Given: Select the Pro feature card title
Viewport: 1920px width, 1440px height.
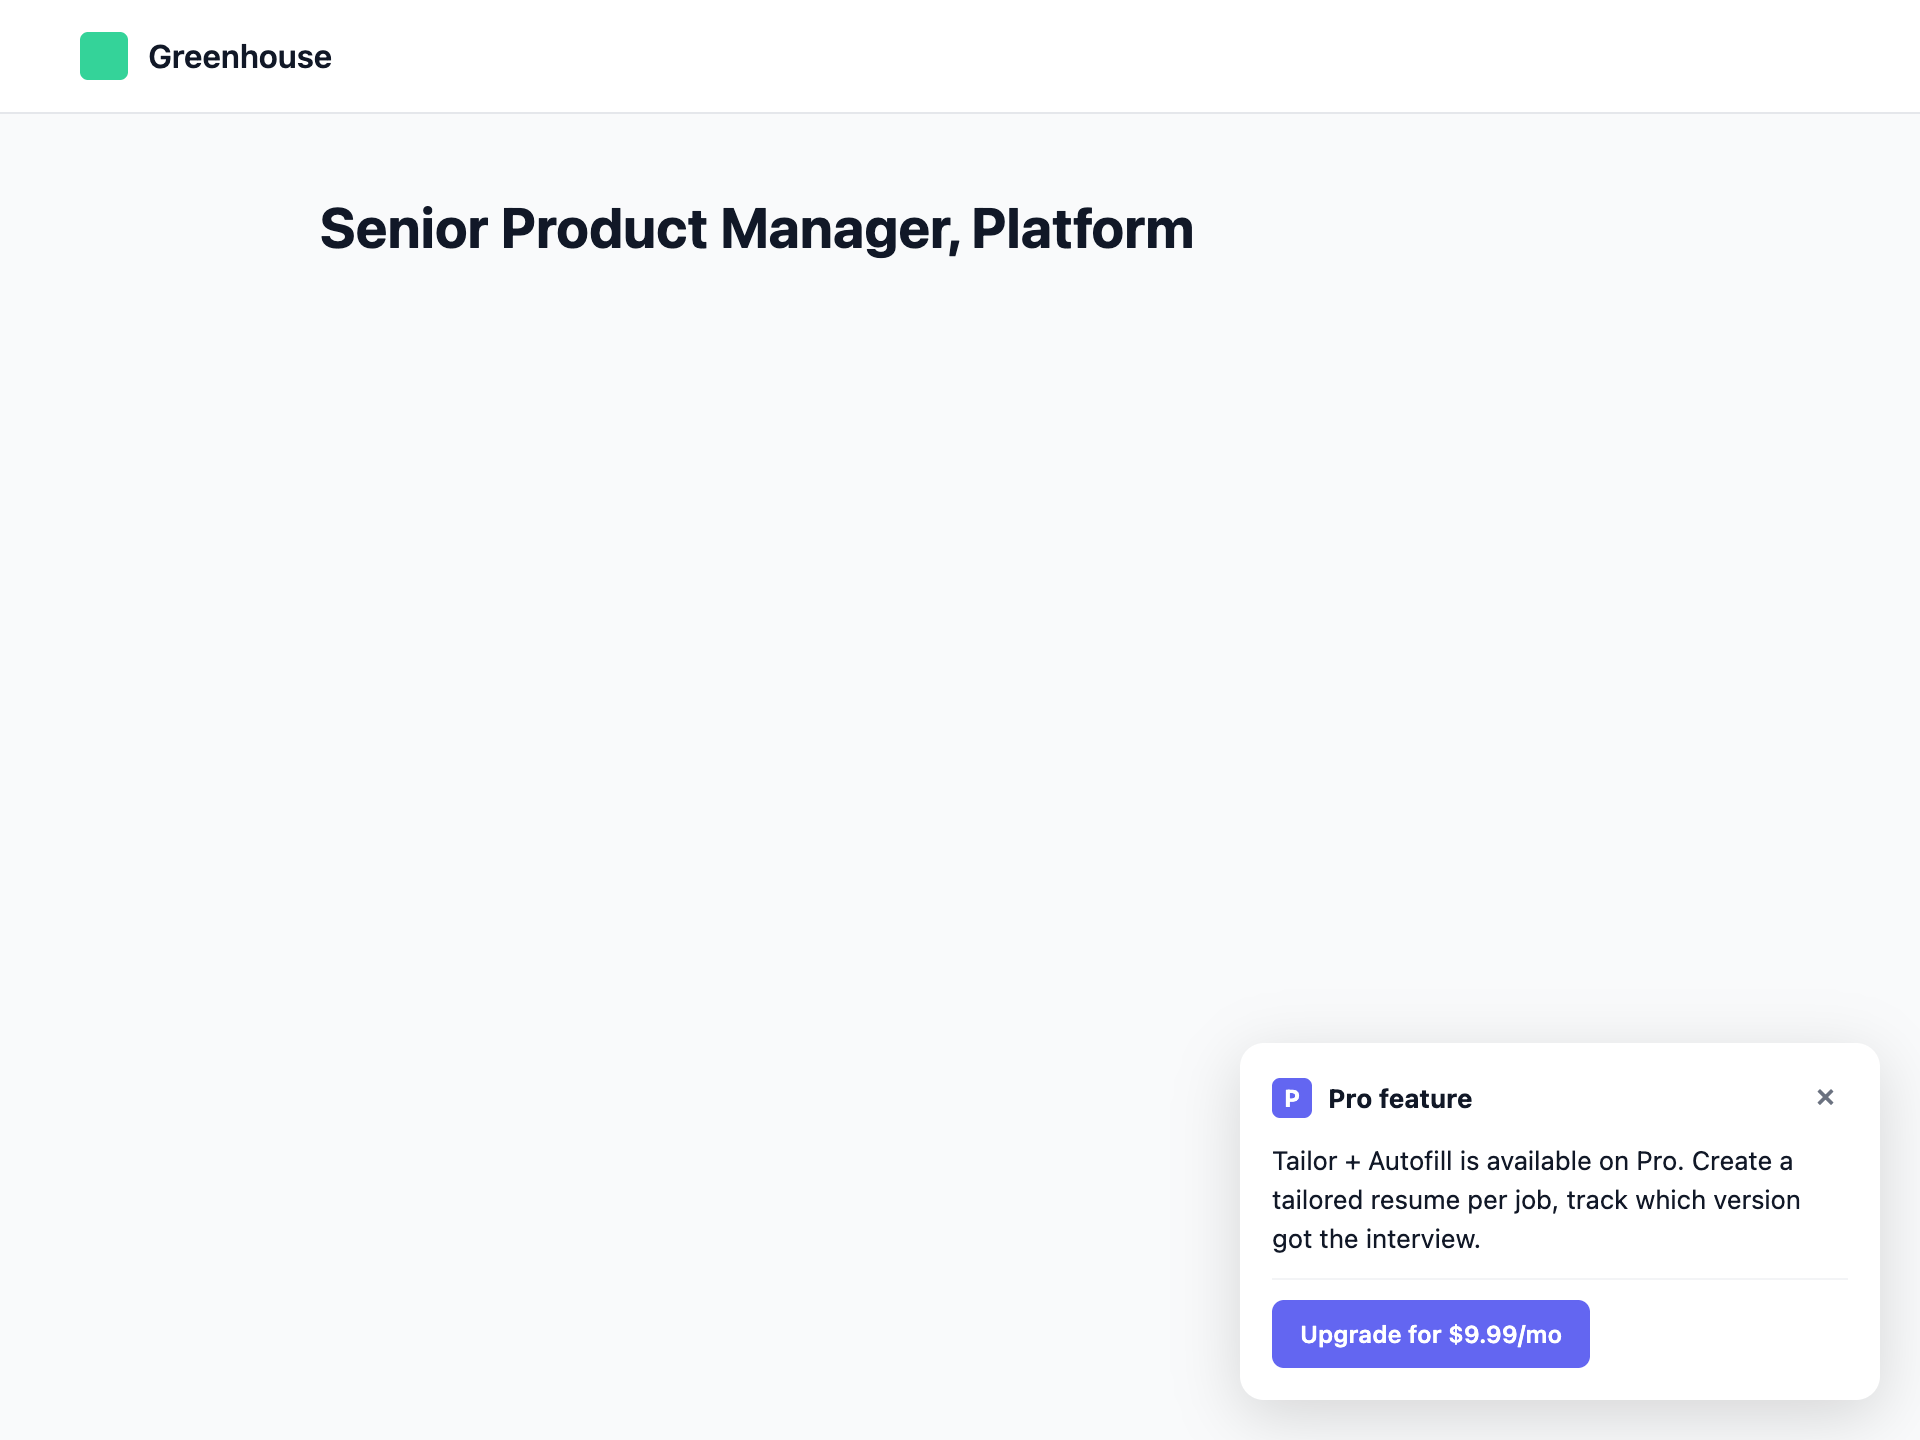Looking at the screenshot, I should click(x=1399, y=1098).
